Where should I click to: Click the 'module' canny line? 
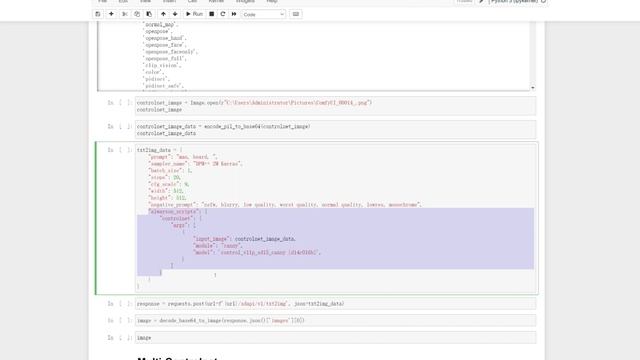tap(218, 246)
